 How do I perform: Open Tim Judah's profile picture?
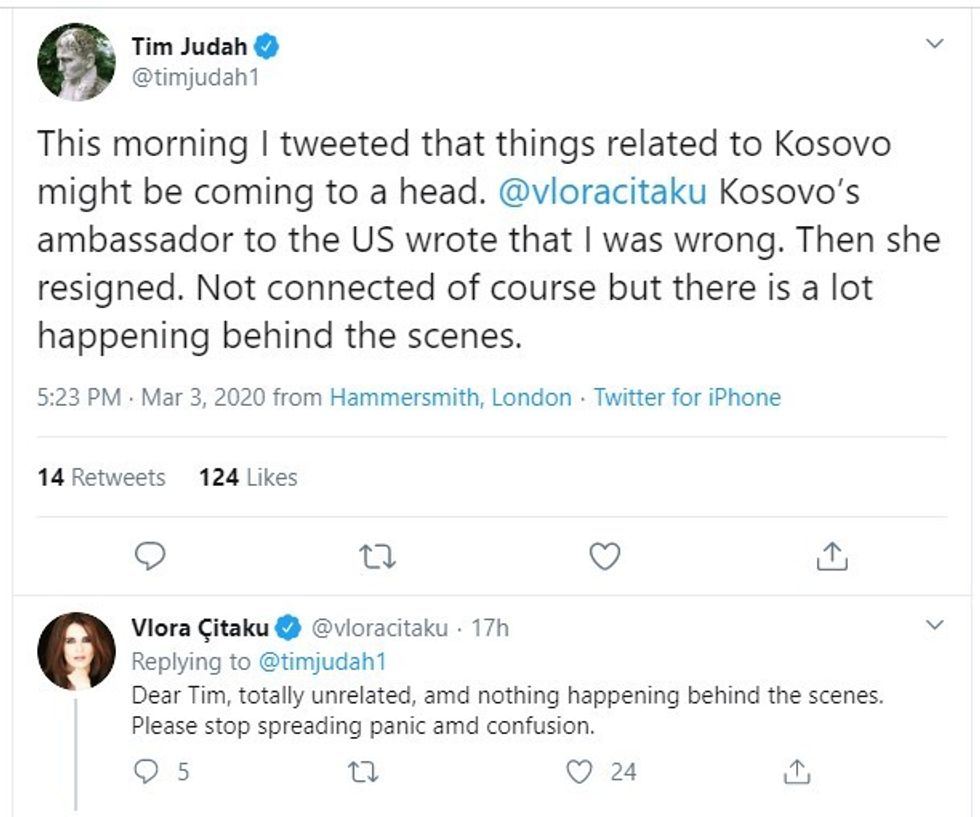pos(76,61)
